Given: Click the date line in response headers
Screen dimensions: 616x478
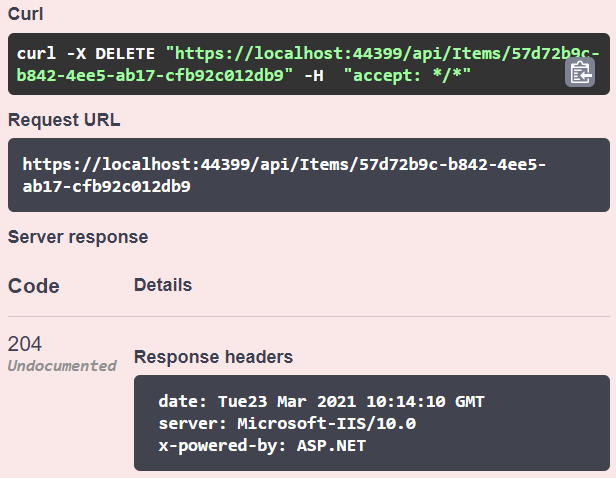Looking at the screenshot, I should [320, 402].
